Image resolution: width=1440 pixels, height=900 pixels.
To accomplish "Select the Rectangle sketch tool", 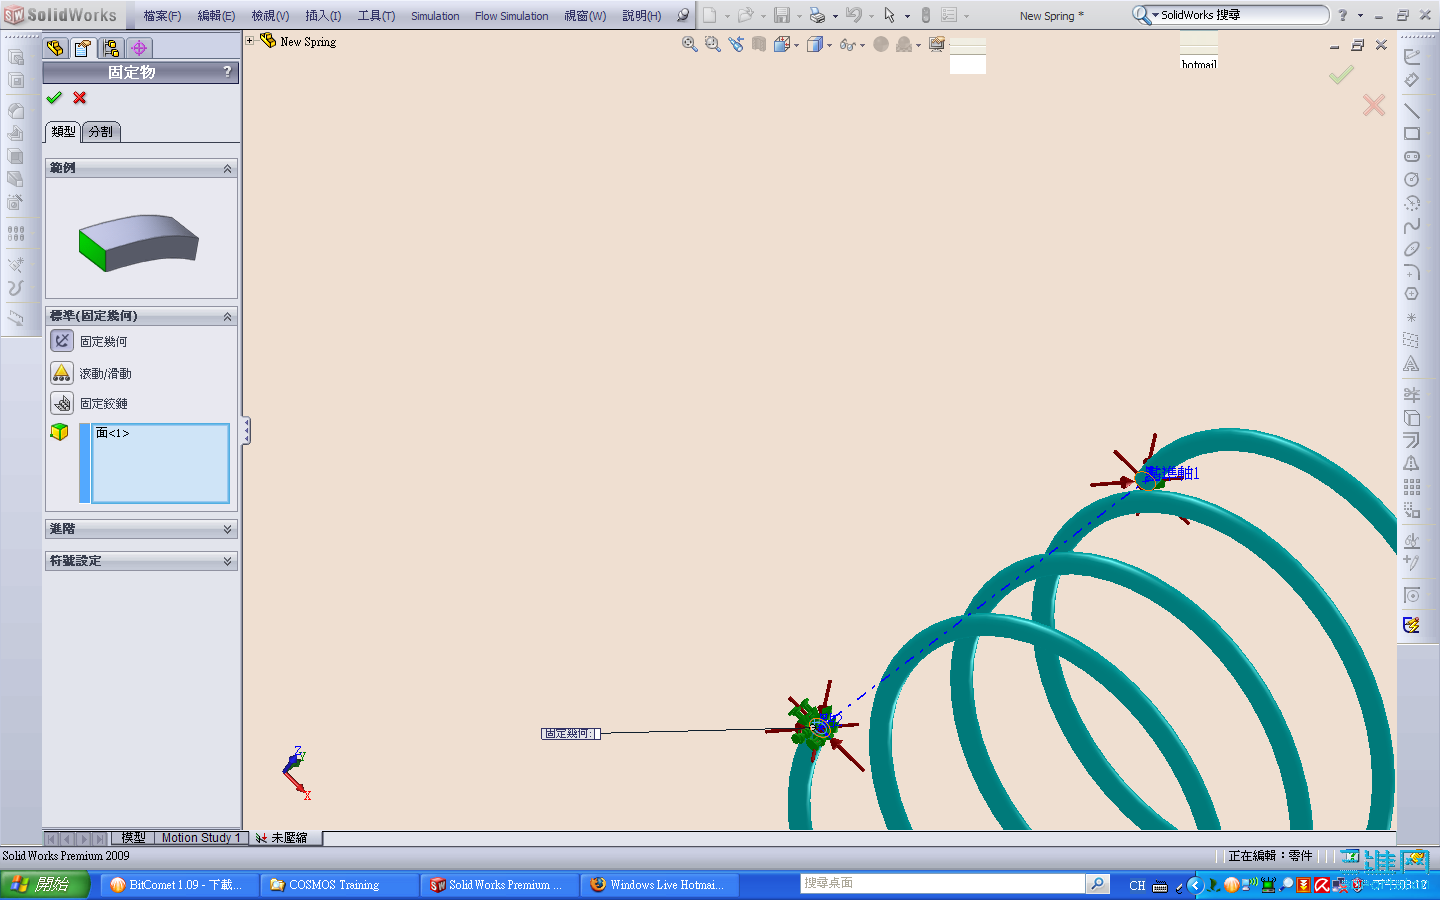I will (1412, 133).
